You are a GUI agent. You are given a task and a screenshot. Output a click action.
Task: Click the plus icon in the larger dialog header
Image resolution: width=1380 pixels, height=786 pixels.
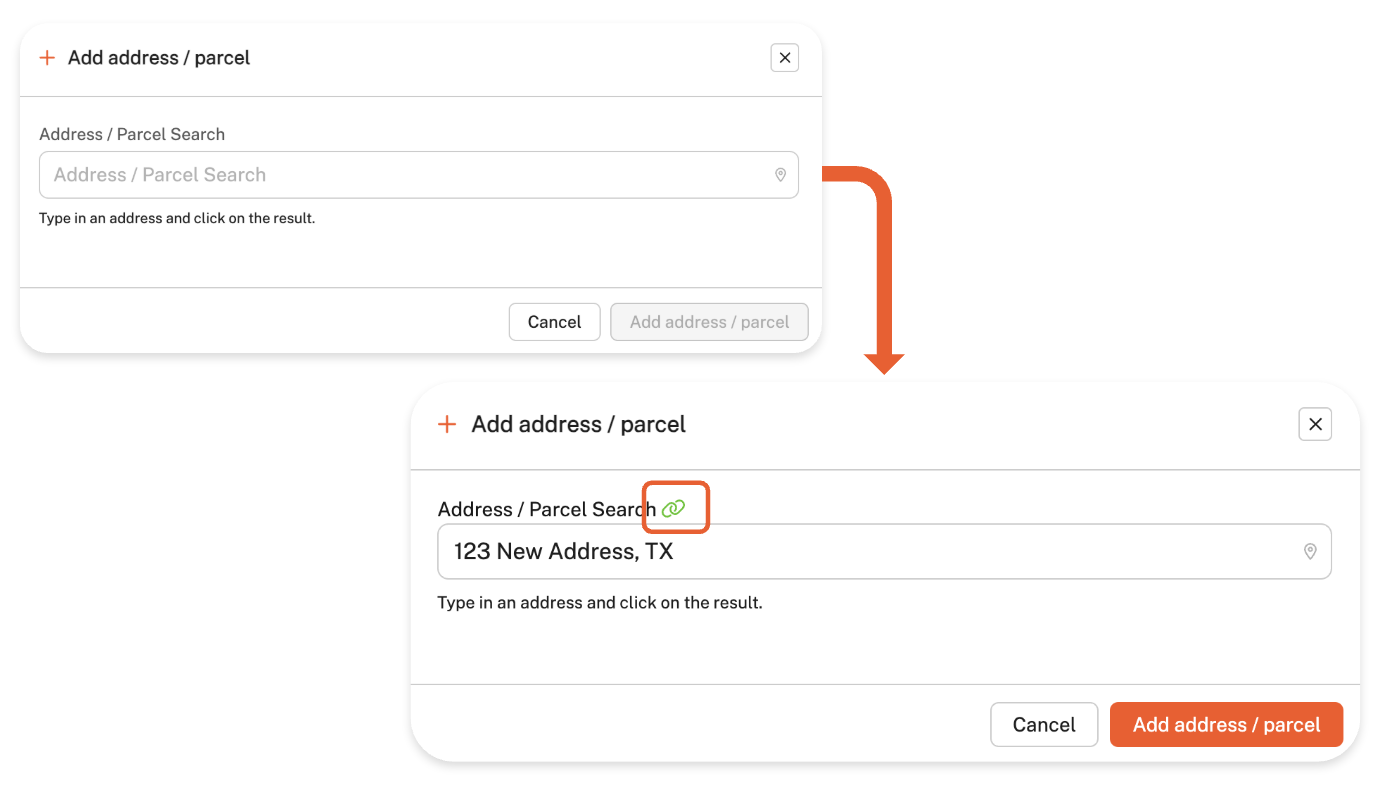[x=447, y=424]
